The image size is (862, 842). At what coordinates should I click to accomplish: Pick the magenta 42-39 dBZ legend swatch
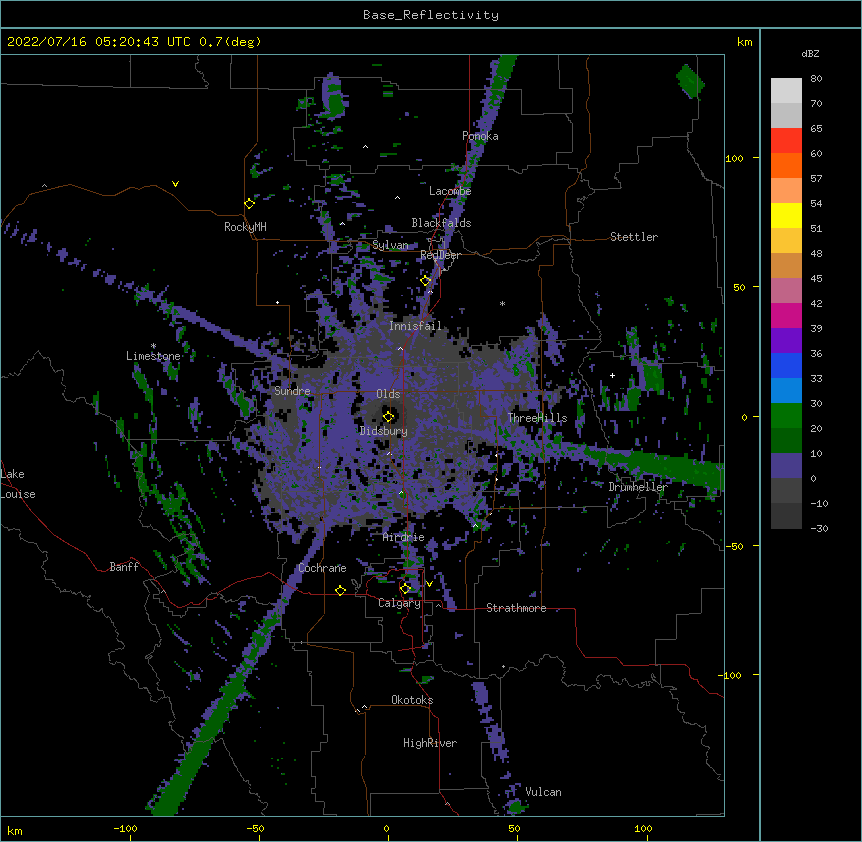point(786,315)
